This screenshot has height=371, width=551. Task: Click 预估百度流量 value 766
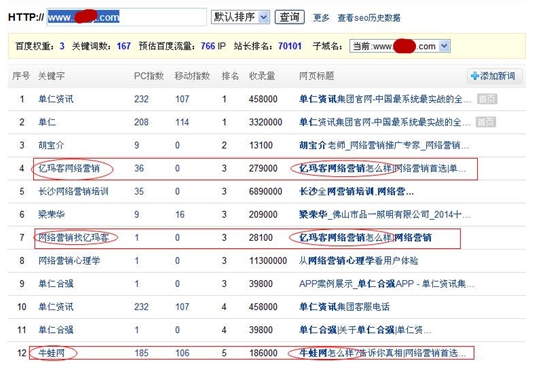click(x=208, y=46)
